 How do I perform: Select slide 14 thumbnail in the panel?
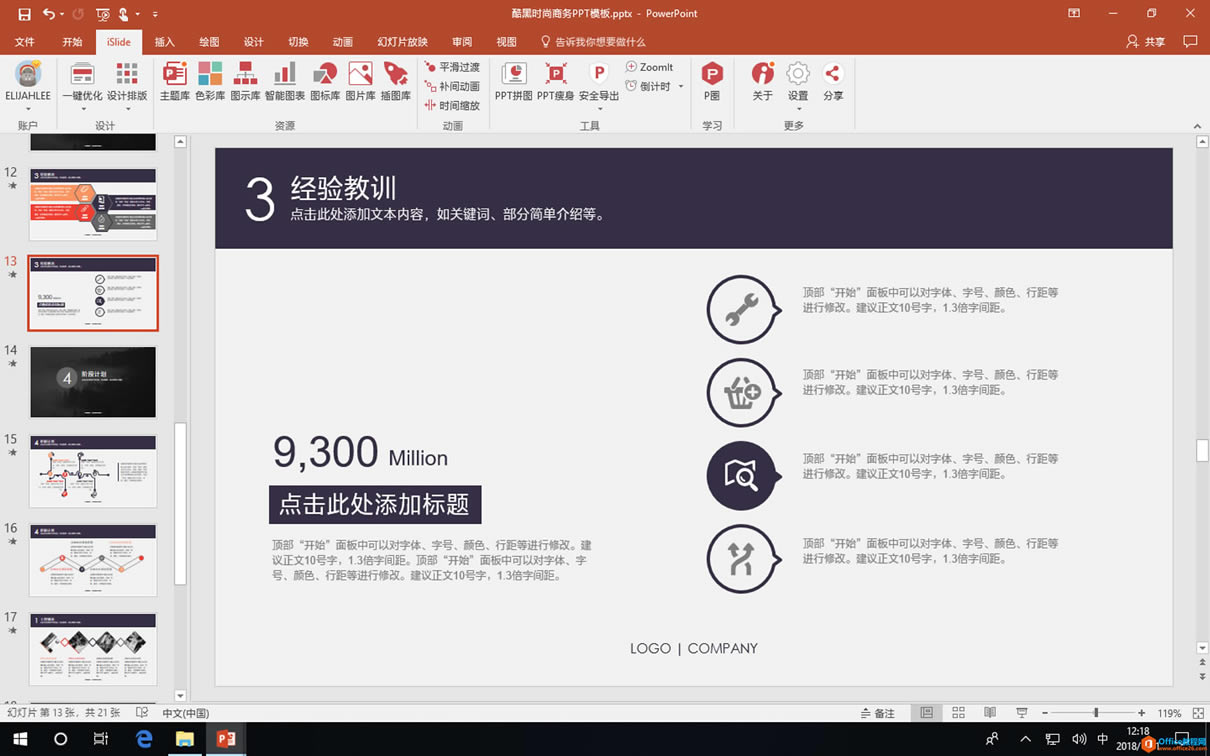tap(93, 381)
